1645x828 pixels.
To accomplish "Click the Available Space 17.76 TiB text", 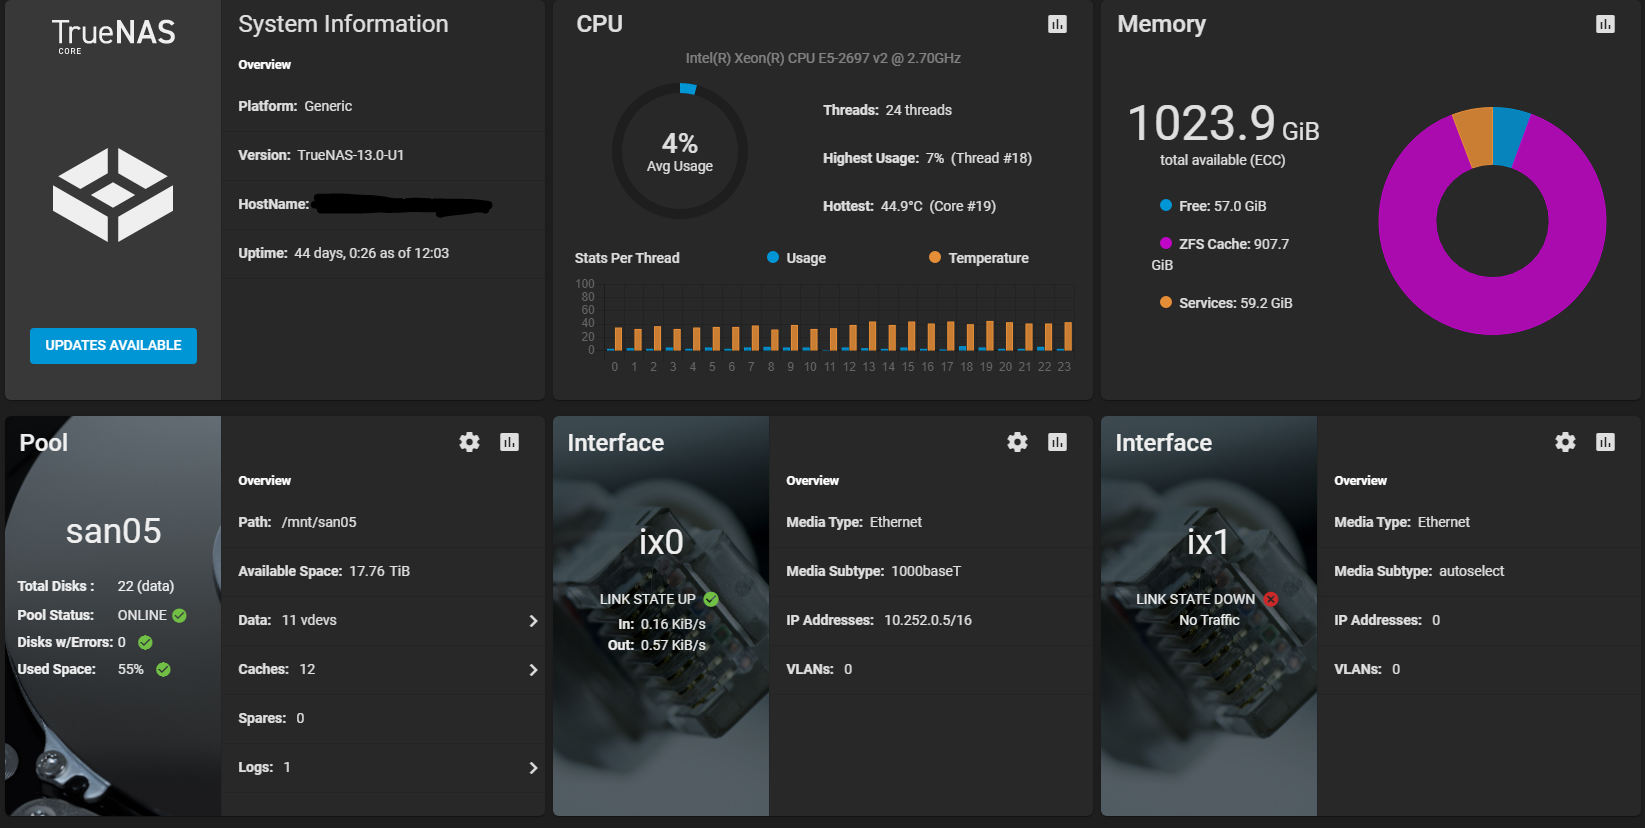I will click(324, 571).
